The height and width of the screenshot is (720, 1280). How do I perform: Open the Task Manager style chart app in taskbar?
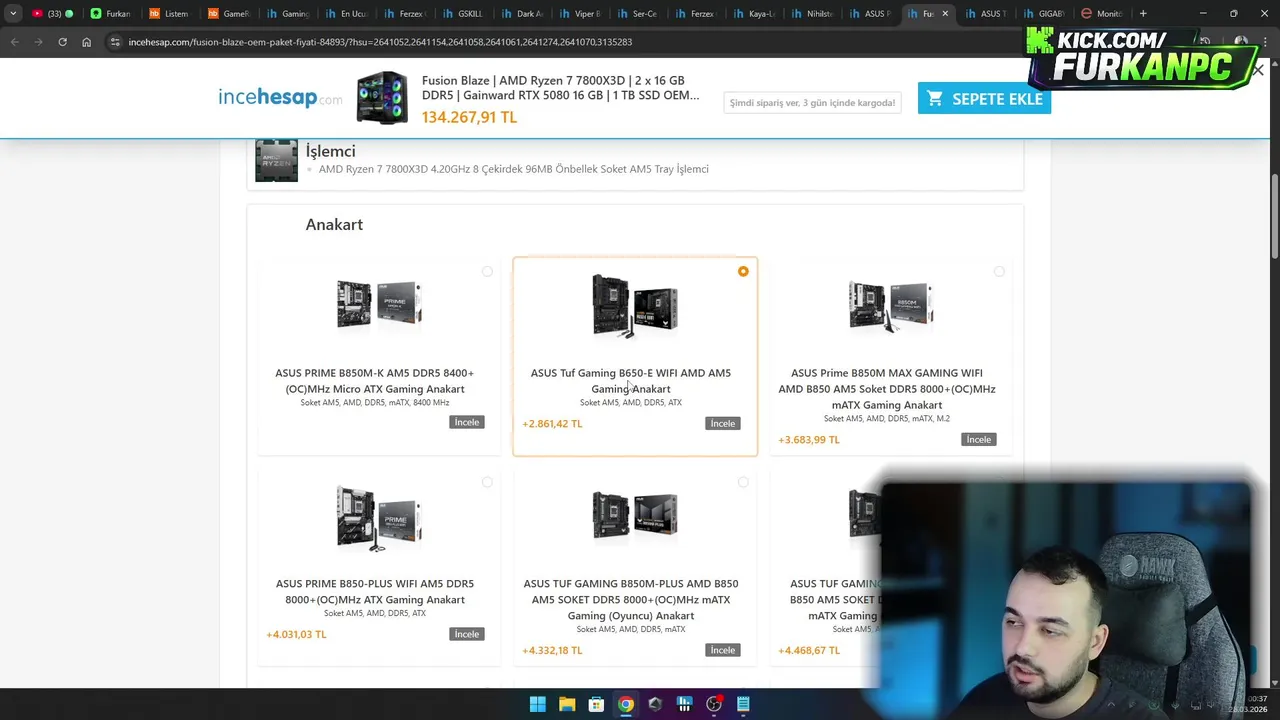click(x=684, y=704)
